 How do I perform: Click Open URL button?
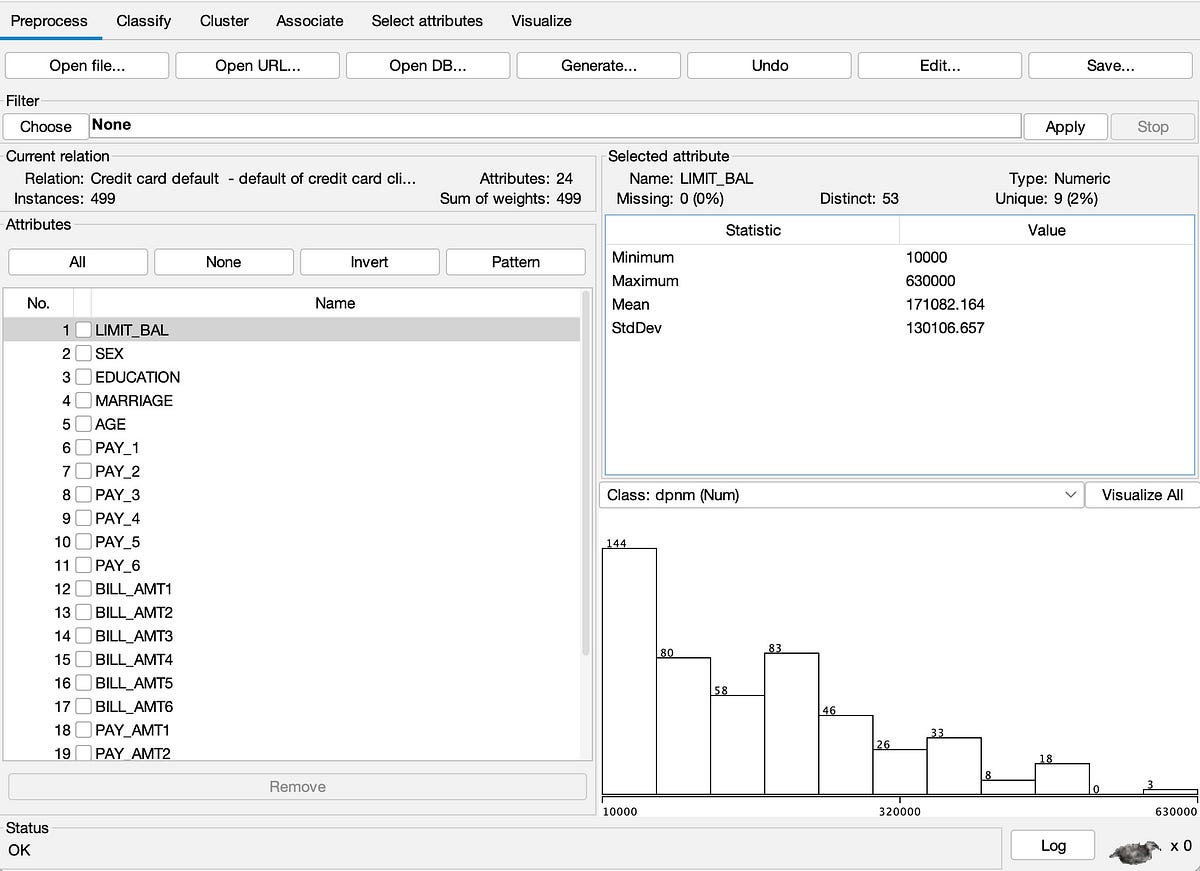(x=257, y=65)
